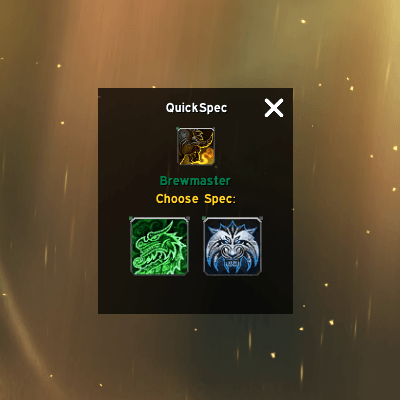Click gray corner marker on tiger icon

click(261, 218)
